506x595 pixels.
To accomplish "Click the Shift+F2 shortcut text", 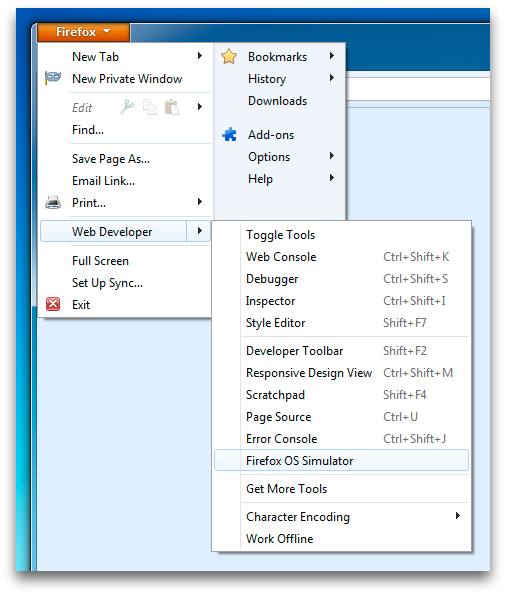I will point(405,351).
